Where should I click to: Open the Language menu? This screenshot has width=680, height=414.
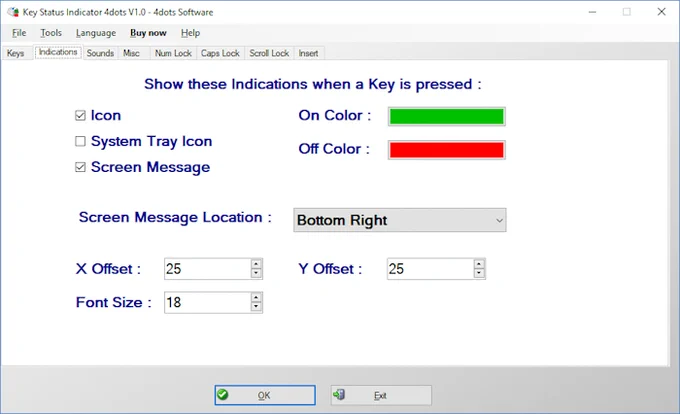[x=96, y=33]
